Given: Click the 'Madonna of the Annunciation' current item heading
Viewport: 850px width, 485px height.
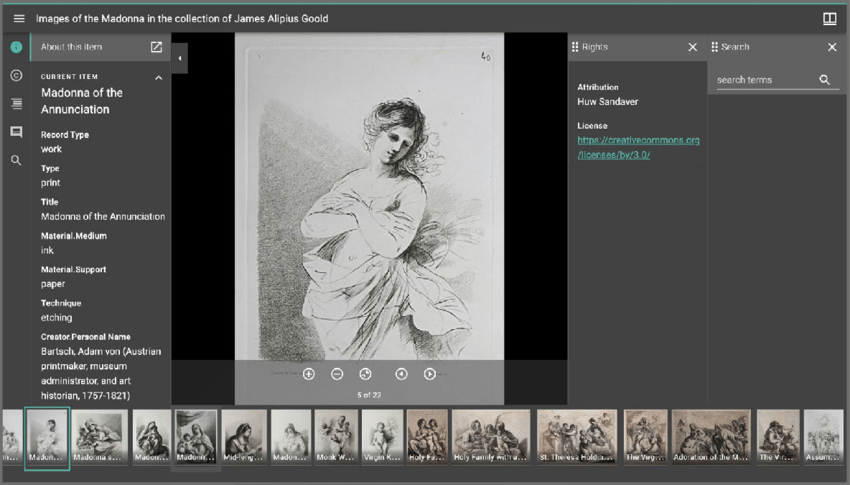Looking at the screenshot, I should coord(82,101).
